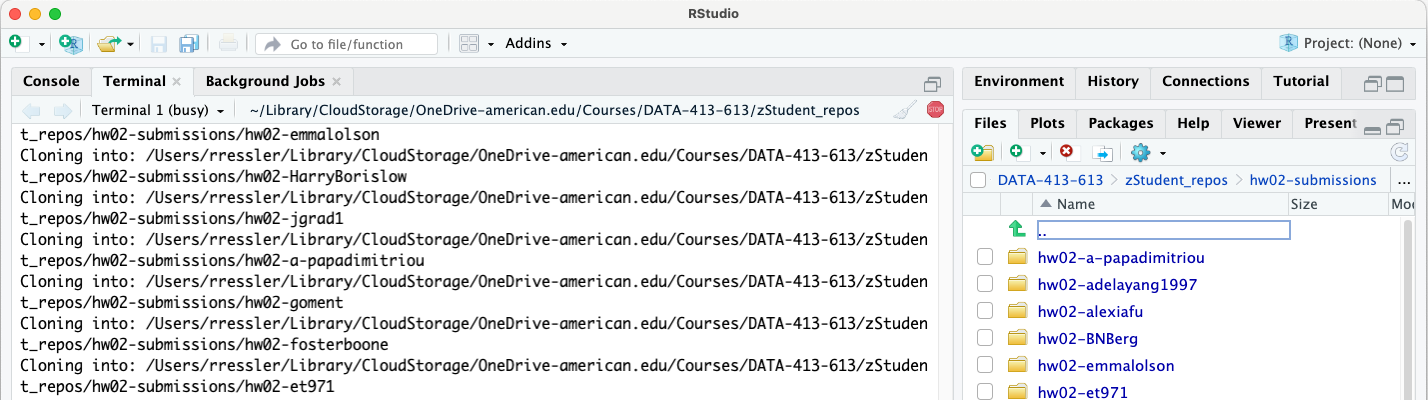Check the hw02-BNBerg checkbox
Image resolution: width=1428 pixels, height=400 pixels.
(x=985, y=338)
